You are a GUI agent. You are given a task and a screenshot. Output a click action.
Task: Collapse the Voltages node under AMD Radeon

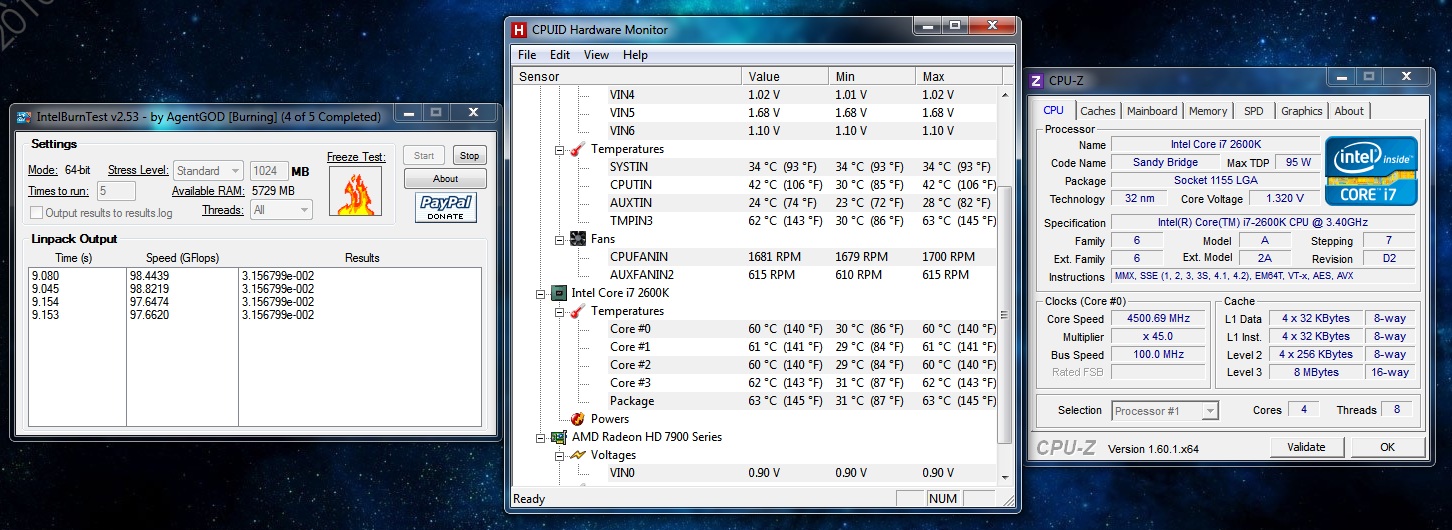[x=559, y=455]
